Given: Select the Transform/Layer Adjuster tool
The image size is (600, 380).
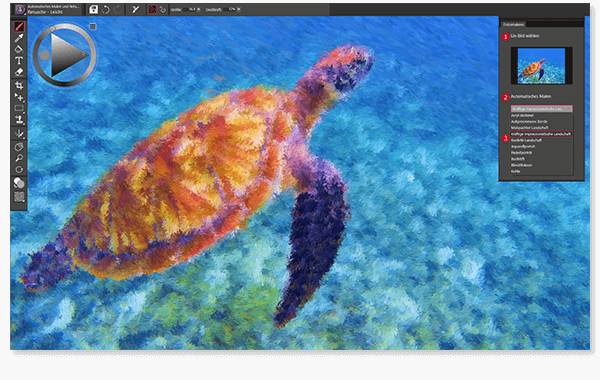Looking at the screenshot, I should click(19, 97).
